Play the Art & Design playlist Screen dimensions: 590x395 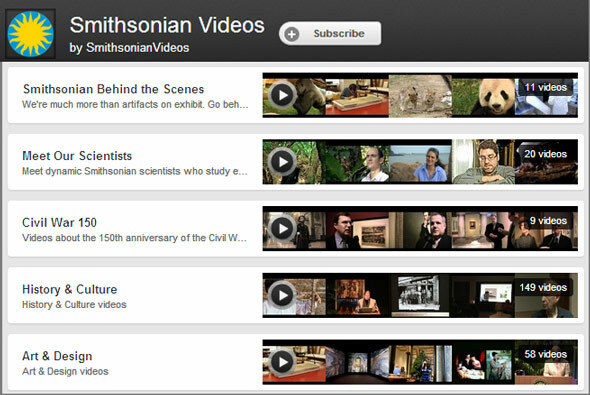pyautogui.click(x=282, y=362)
